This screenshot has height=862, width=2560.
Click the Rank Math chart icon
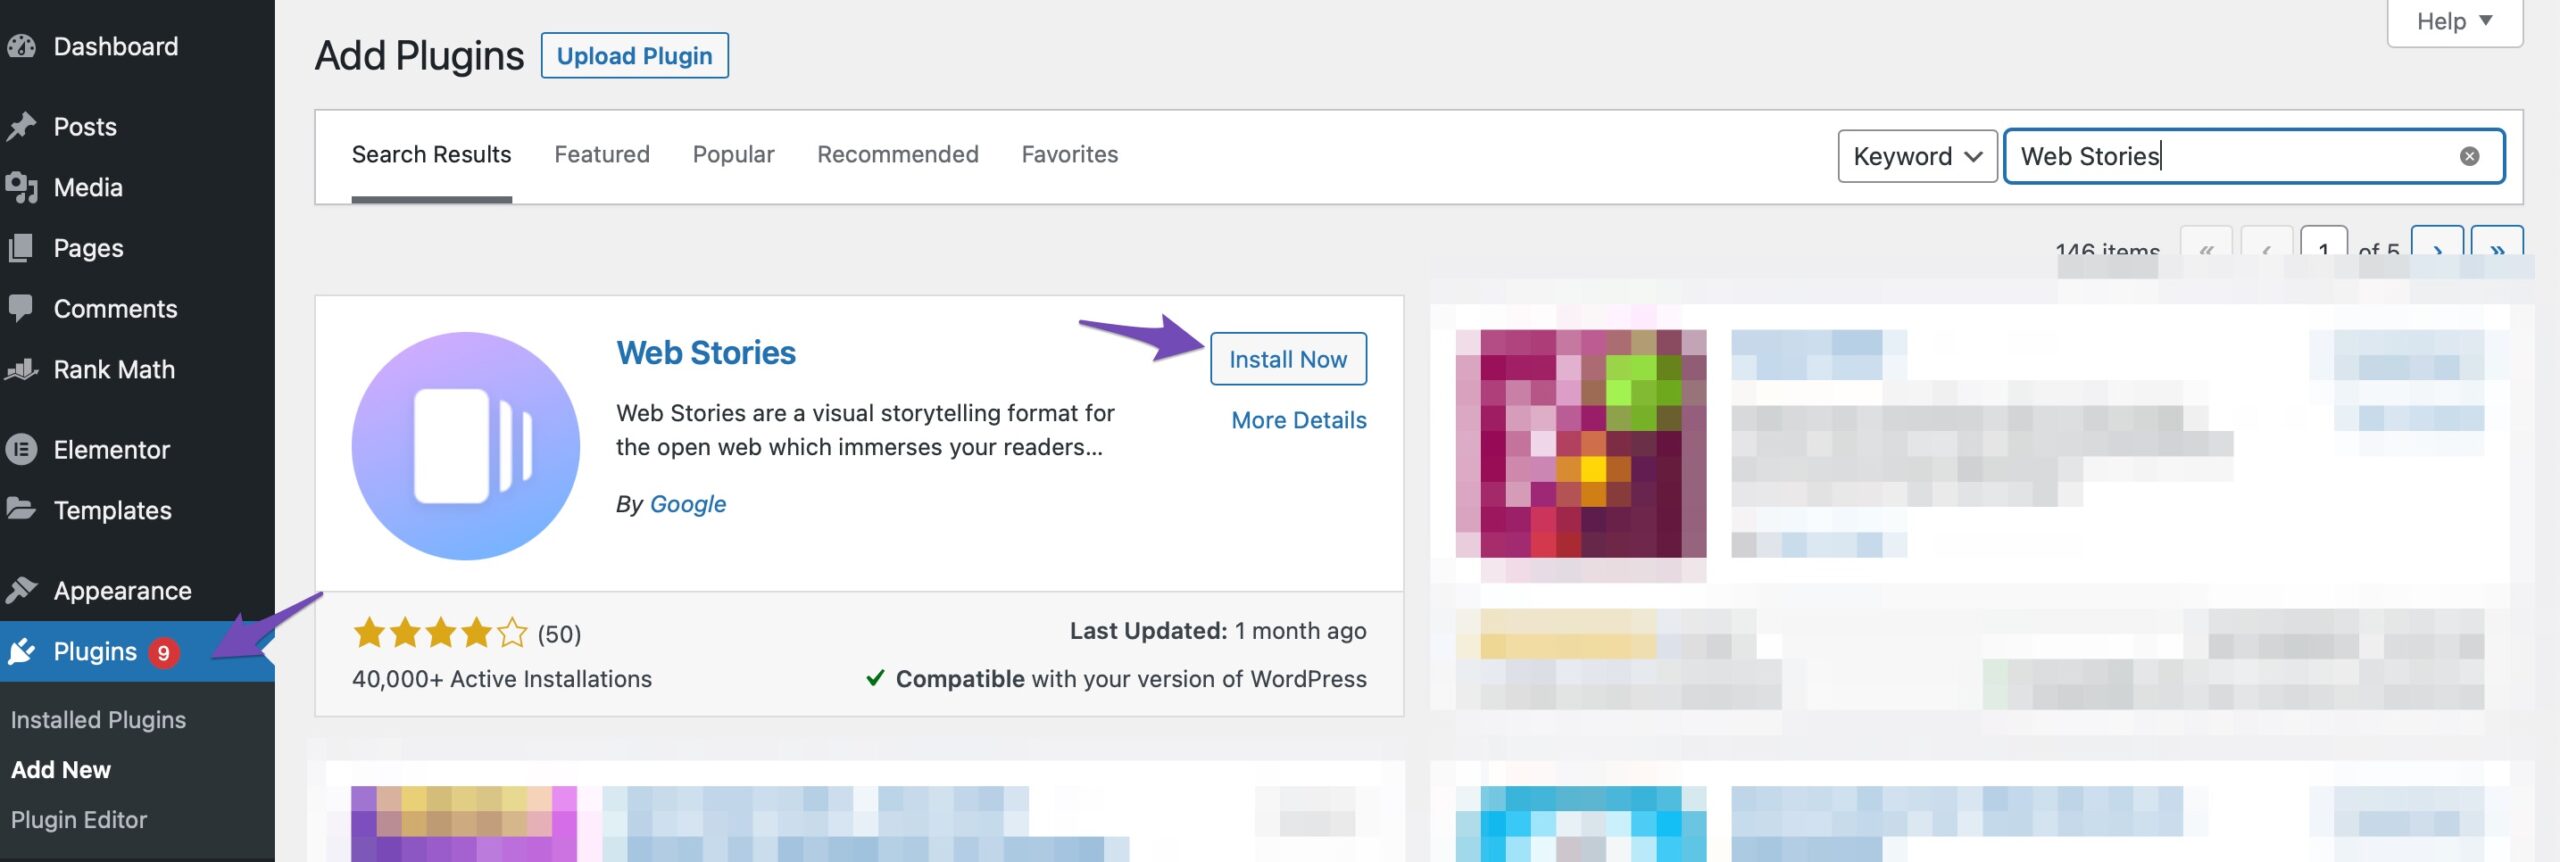21,369
